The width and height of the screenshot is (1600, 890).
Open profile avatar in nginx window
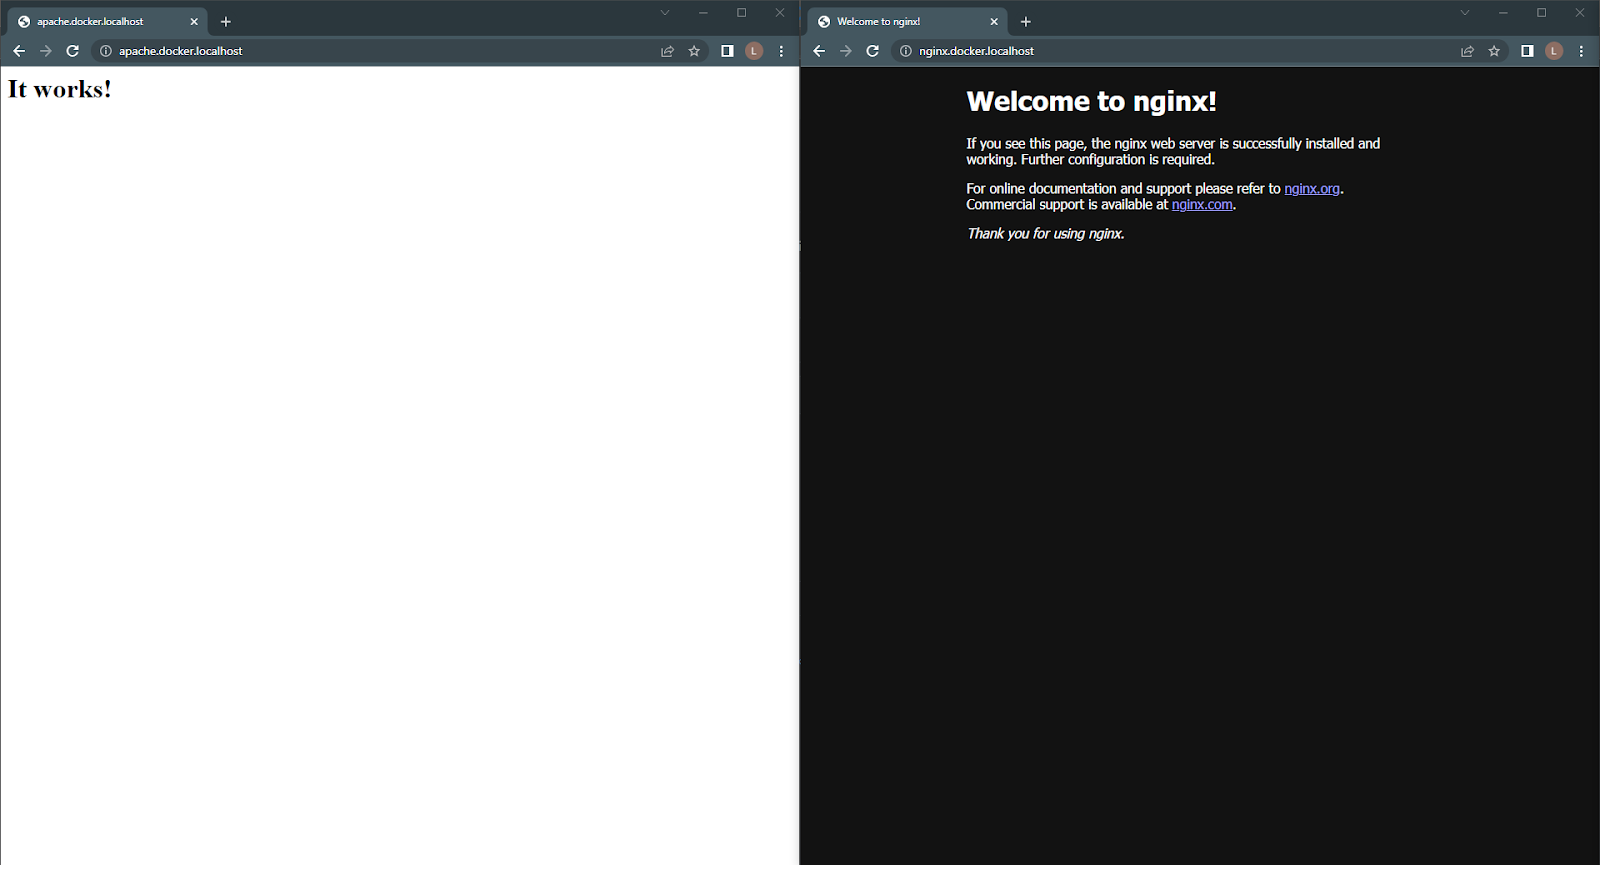[x=1554, y=51]
